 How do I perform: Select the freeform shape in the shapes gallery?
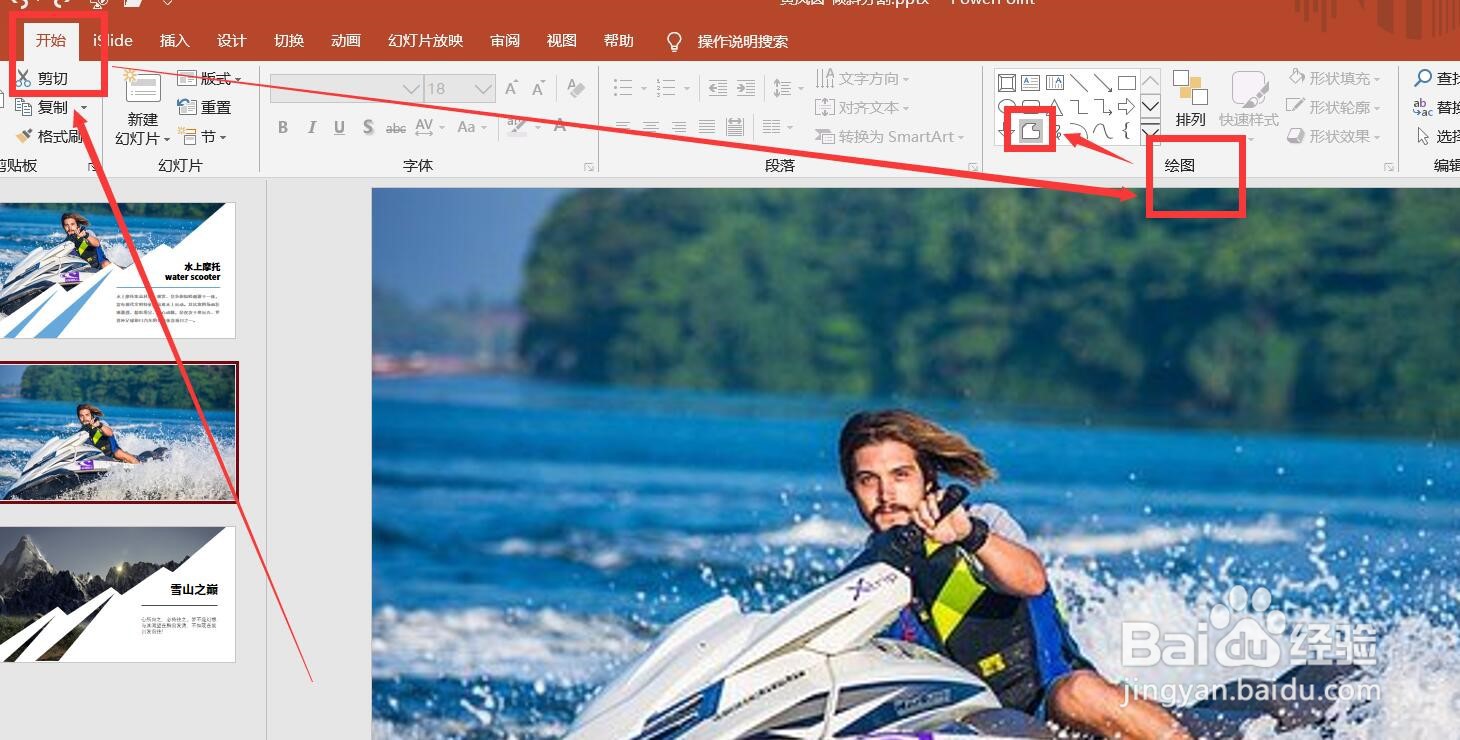coord(1031,131)
